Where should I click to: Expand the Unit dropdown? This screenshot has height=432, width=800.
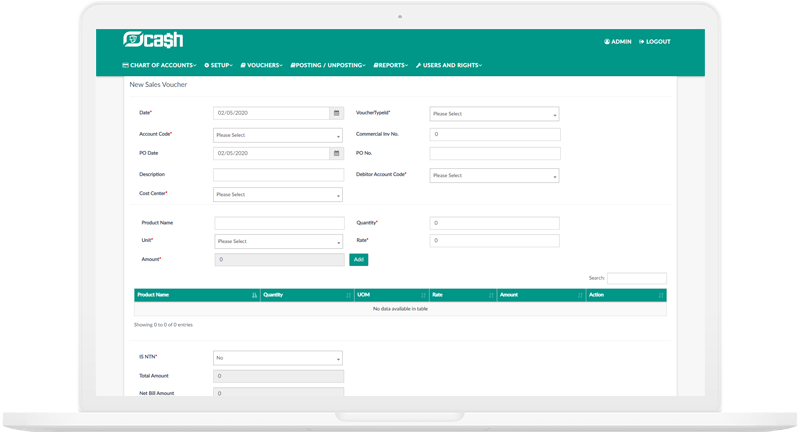click(x=279, y=241)
